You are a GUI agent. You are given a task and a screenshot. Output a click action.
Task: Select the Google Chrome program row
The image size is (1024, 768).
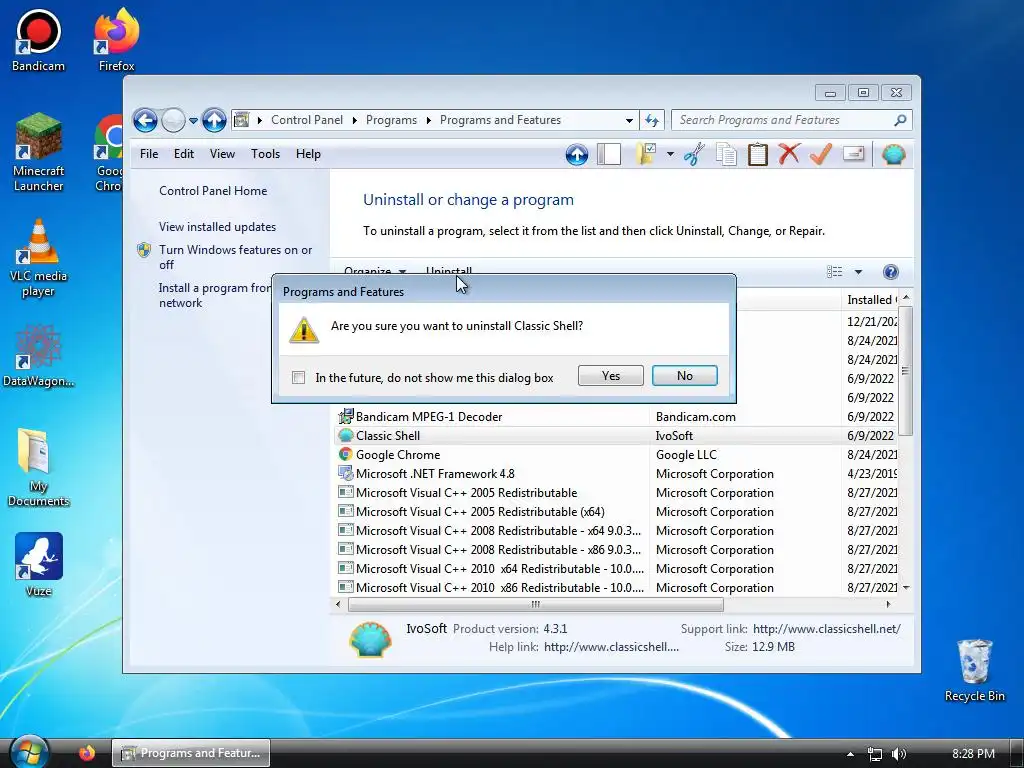pyautogui.click(x=617, y=455)
